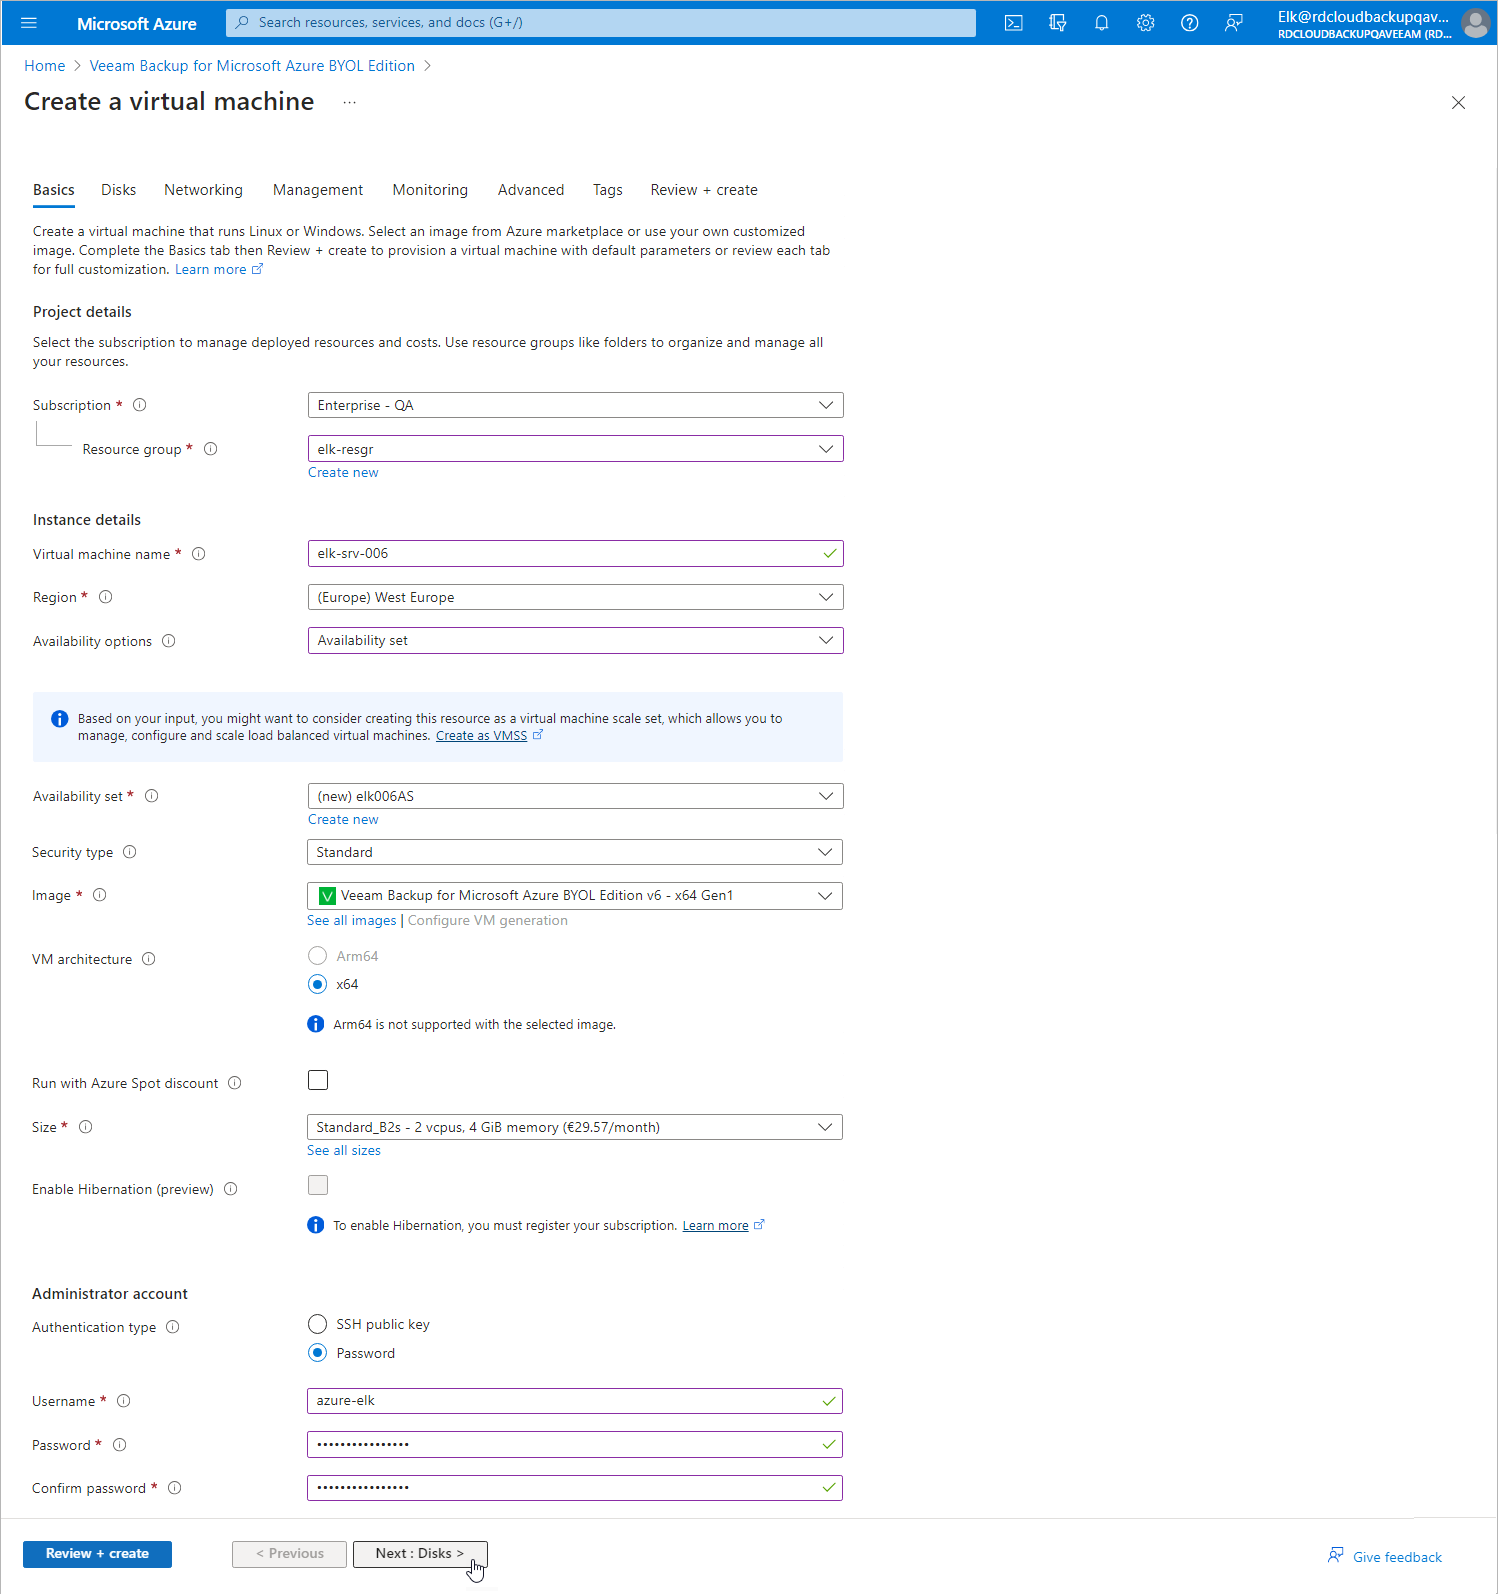Image resolution: width=1498 pixels, height=1594 pixels.
Task: Open Give feedback at the bottom
Action: (x=1385, y=1557)
